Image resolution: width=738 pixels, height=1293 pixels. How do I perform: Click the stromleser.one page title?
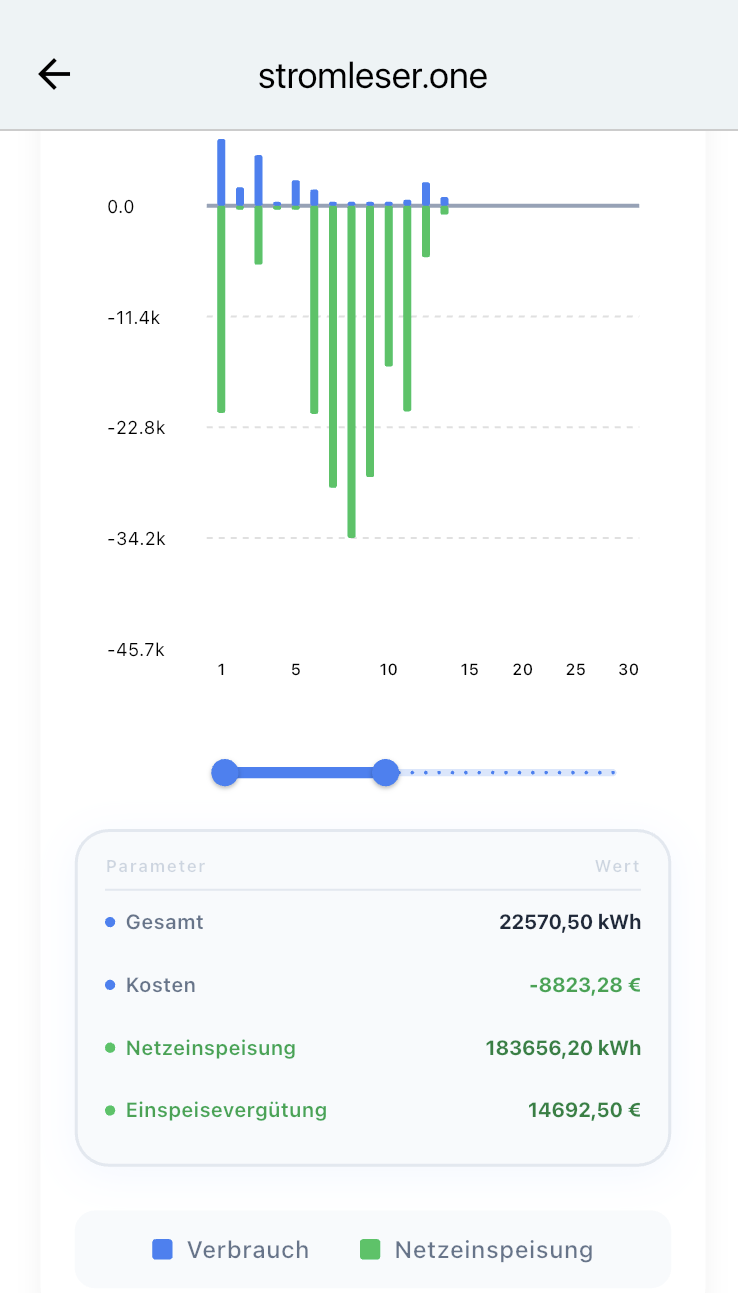pyautogui.click(x=372, y=76)
